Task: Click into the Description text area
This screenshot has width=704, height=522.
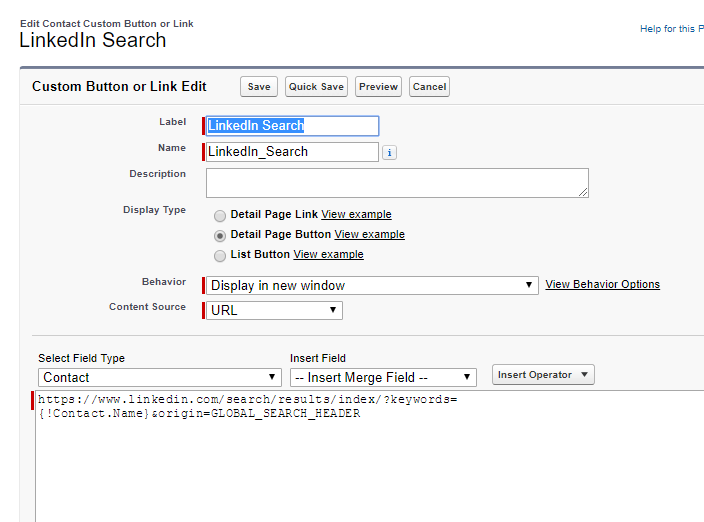Action: point(397,183)
